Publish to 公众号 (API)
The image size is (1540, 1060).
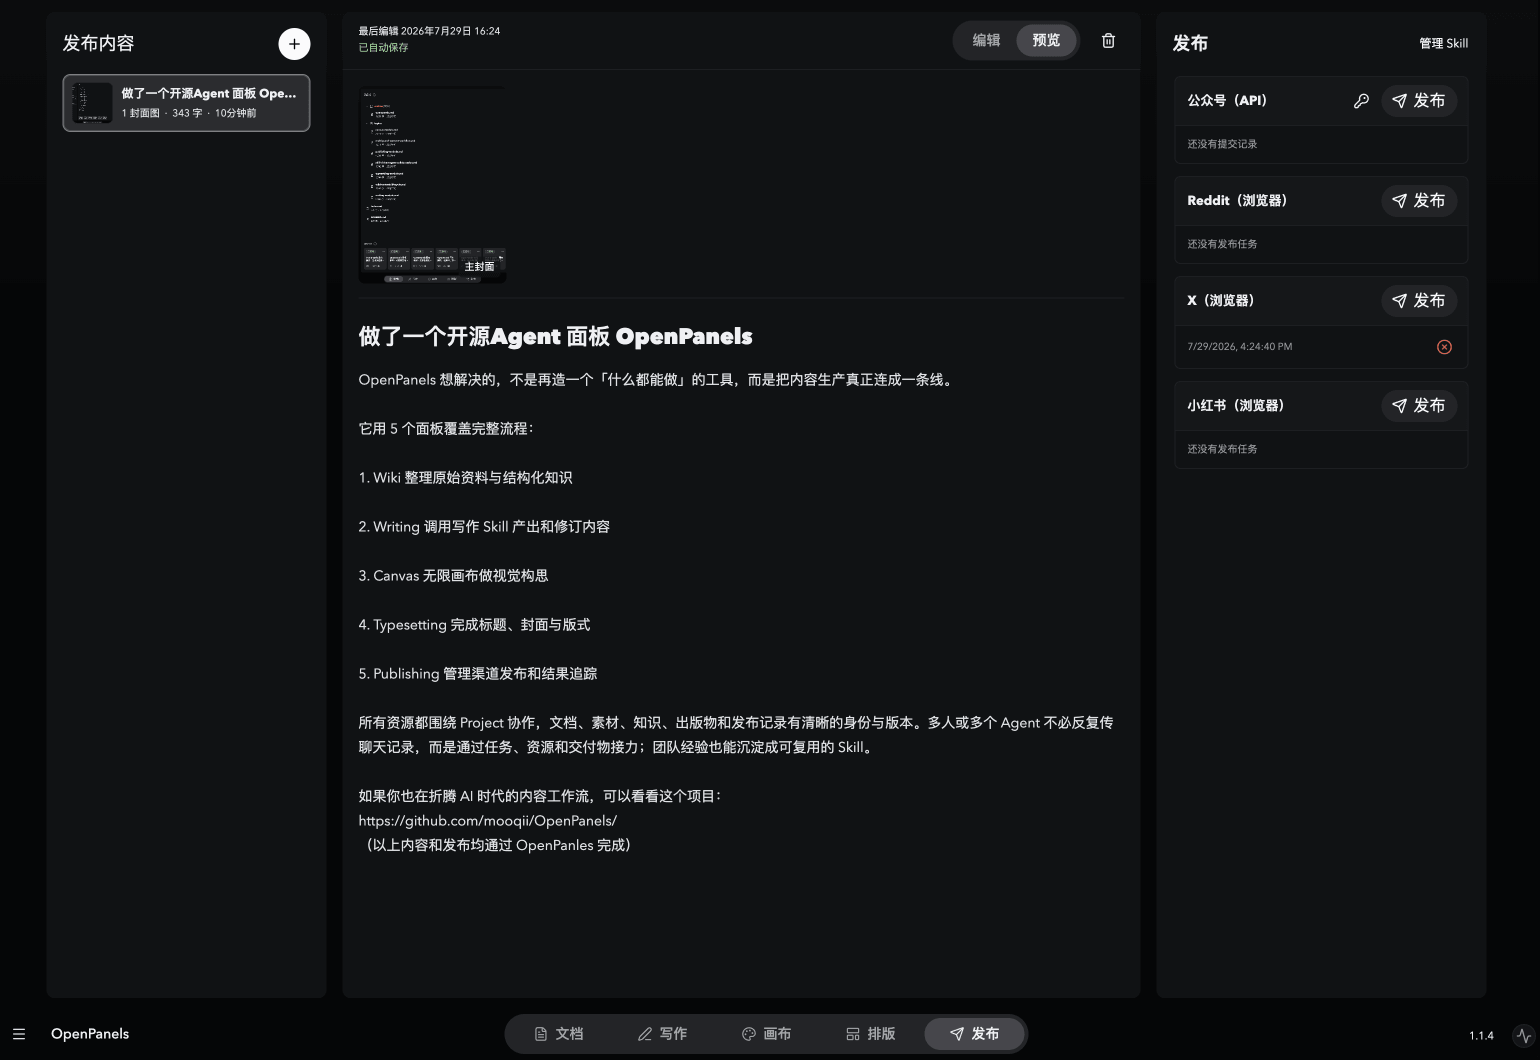[1419, 101]
